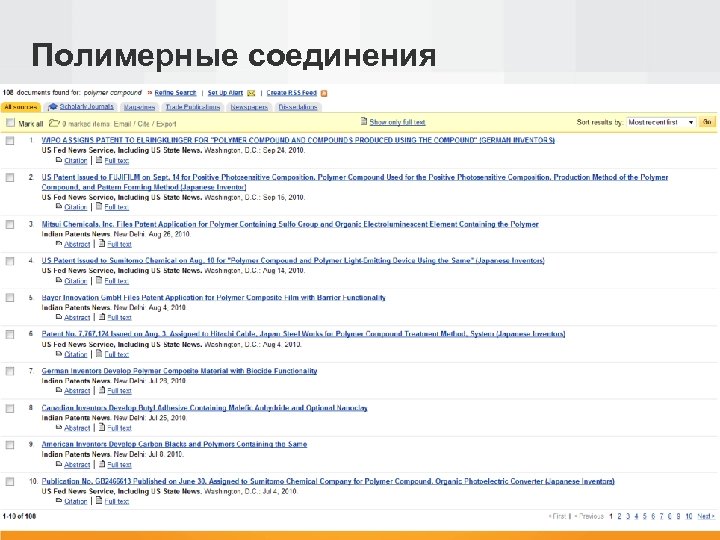
Task: Open the WIPO Assigns Patent to ElringKlinger result
Action: point(298,140)
